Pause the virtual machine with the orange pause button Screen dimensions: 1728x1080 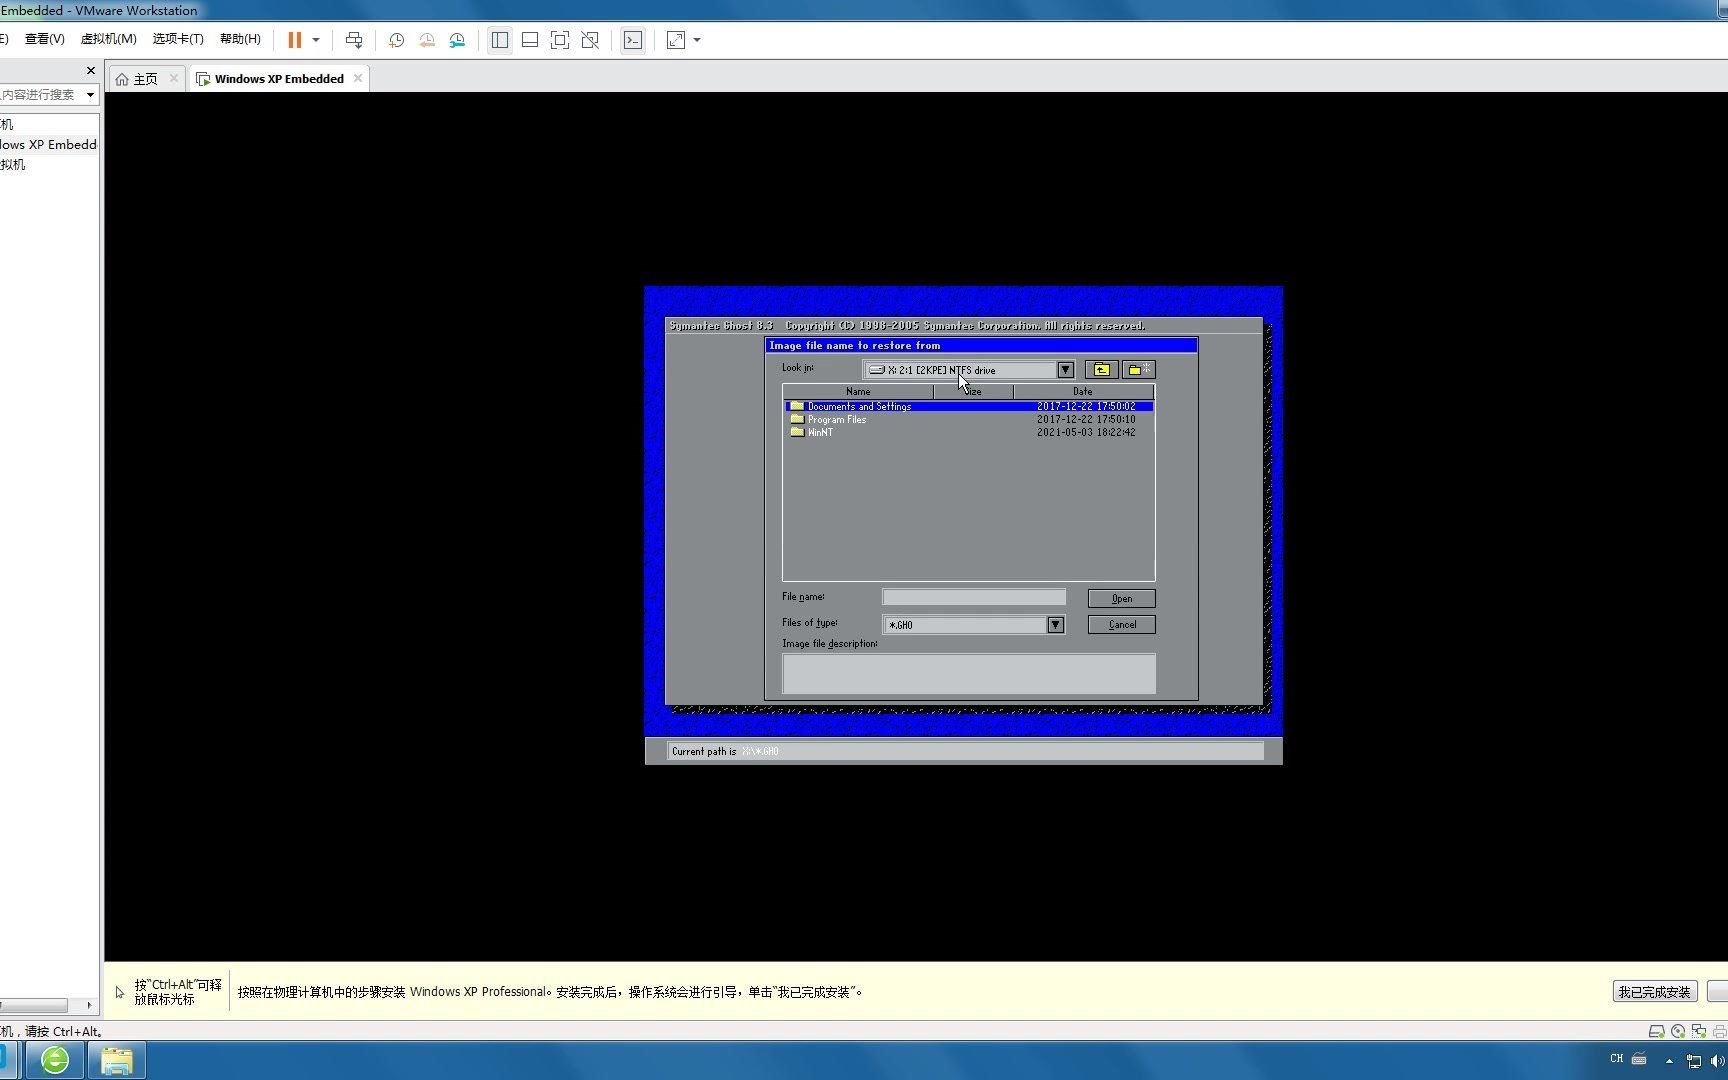[x=294, y=40]
